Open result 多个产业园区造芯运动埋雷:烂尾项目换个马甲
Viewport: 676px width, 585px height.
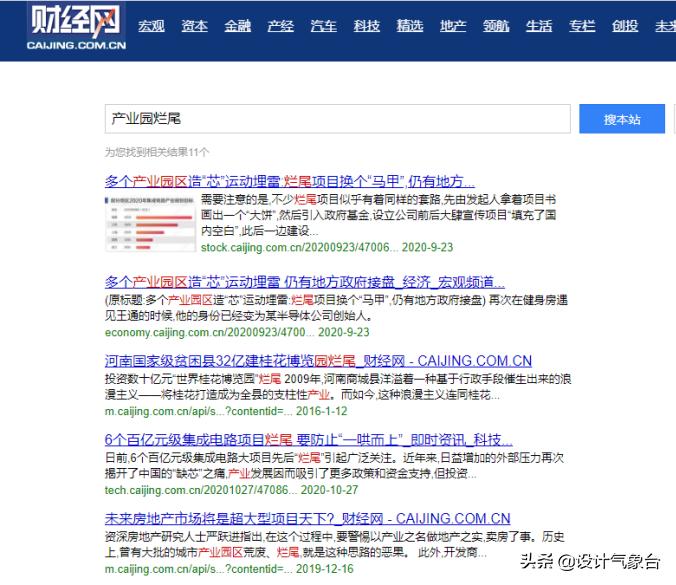click(x=290, y=181)
